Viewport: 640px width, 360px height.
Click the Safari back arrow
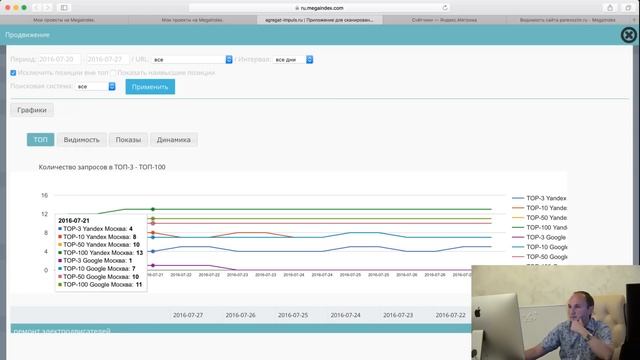[x=36, y=8]
